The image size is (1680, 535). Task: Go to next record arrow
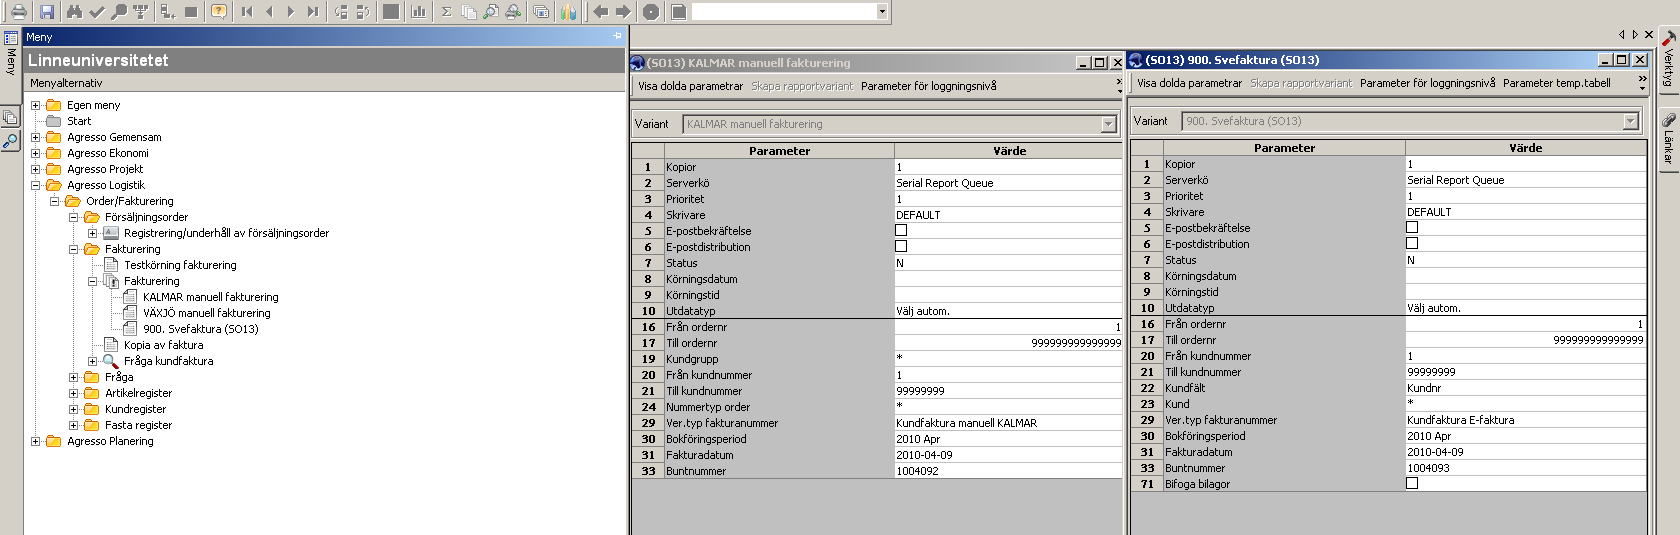[291, 12]
